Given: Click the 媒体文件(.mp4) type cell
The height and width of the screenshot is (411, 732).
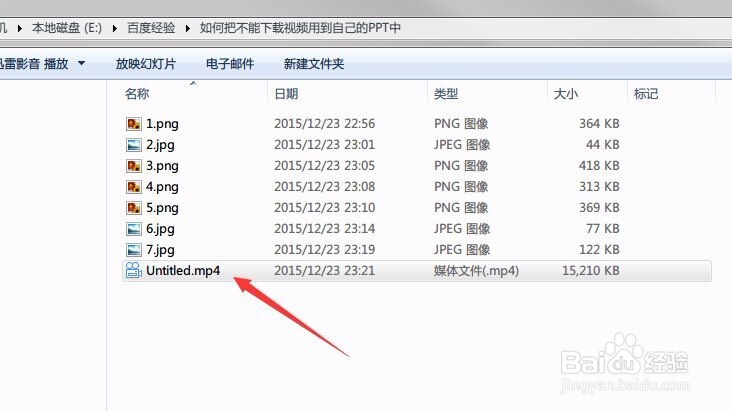Looking at the screenshot, I should 476,270.
